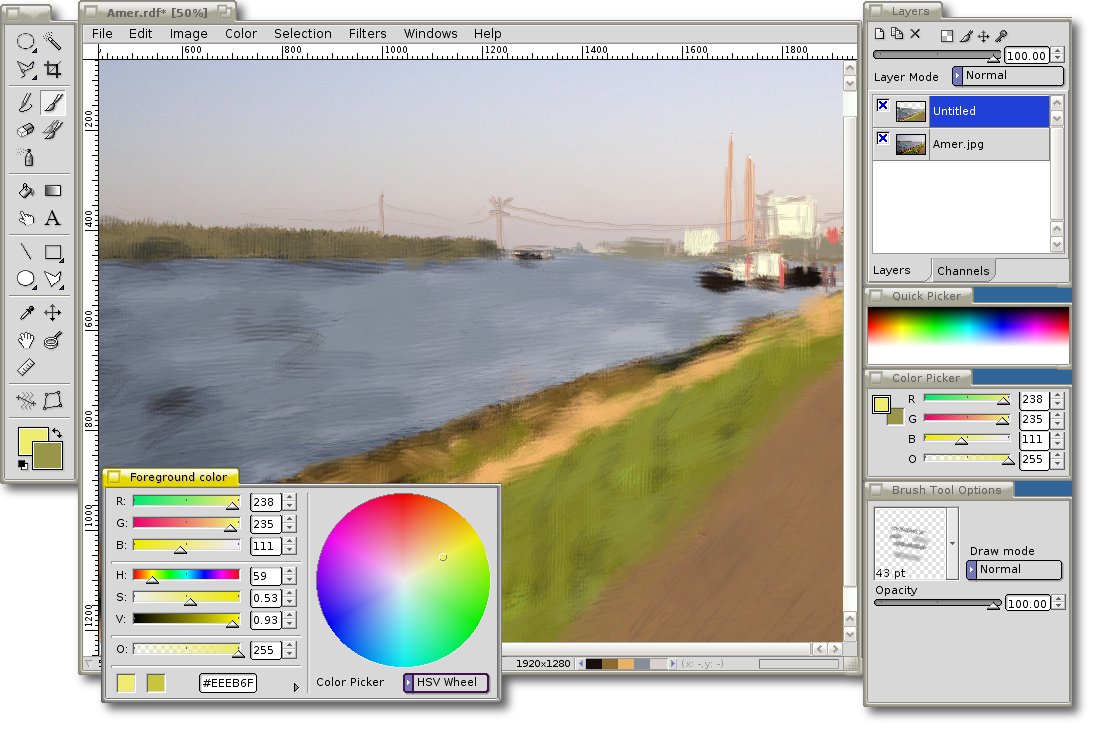
Task: Select the wind distortion tool
Action: click(x=25, y=401)
